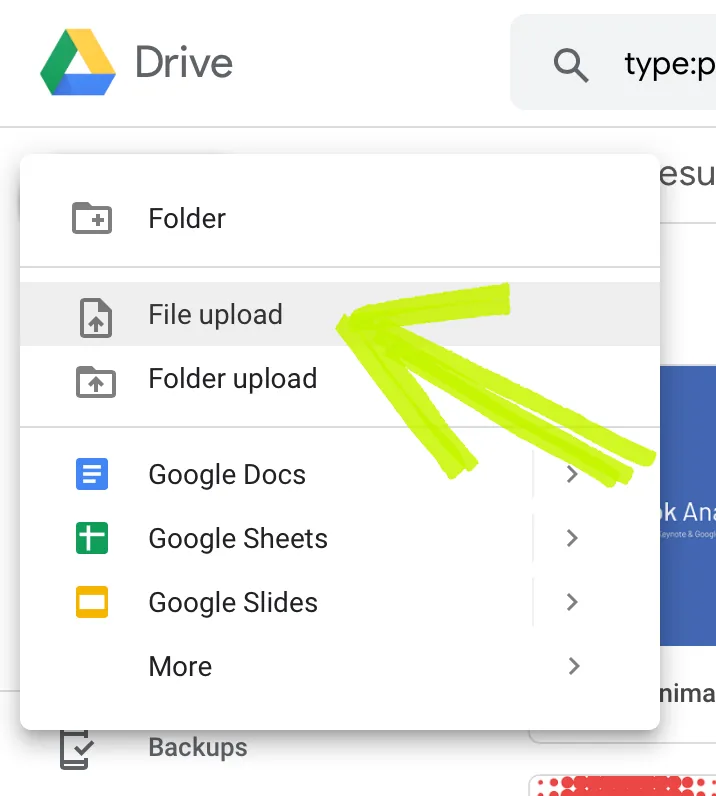Image resolution: width=716 pixels, height=796 pixels.
Task: Click the File upload icon
Action: point(96,318)
